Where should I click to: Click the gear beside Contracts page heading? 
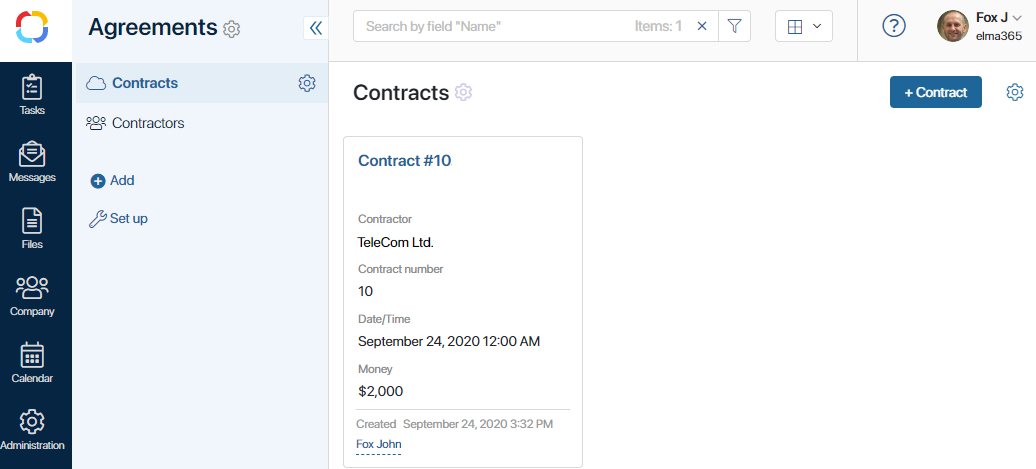[463, 92]
